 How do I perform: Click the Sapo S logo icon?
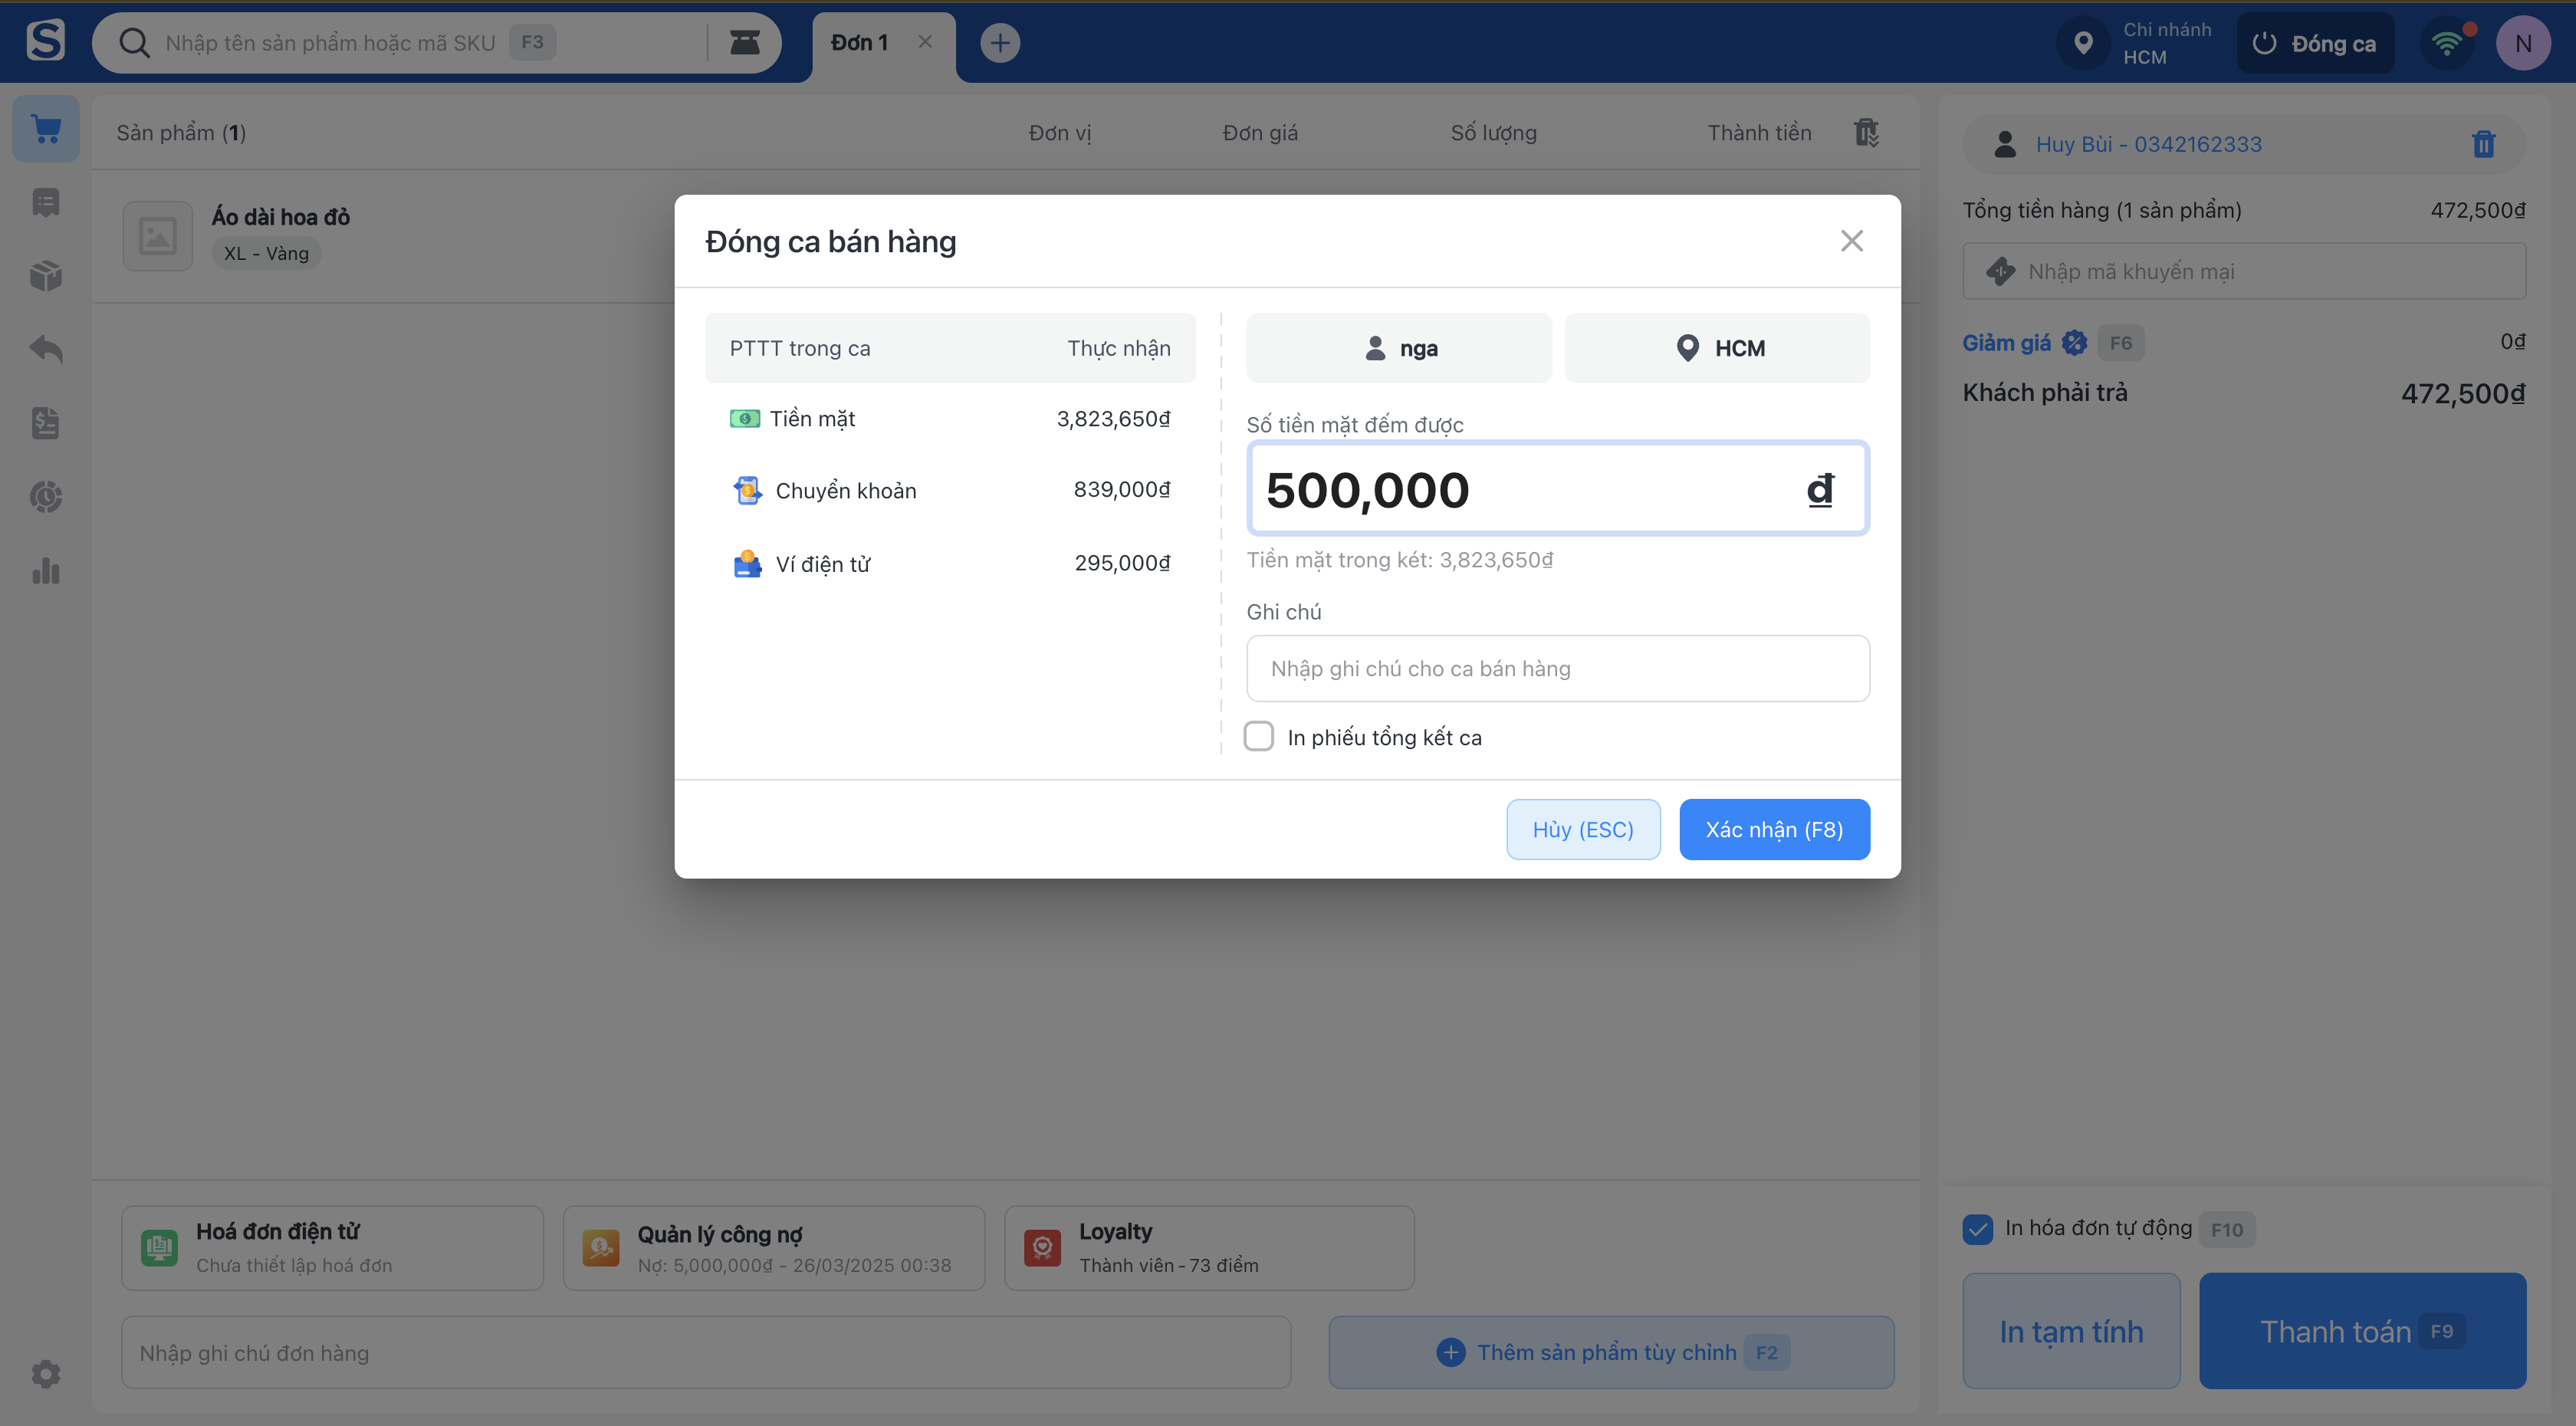[46, 41]
